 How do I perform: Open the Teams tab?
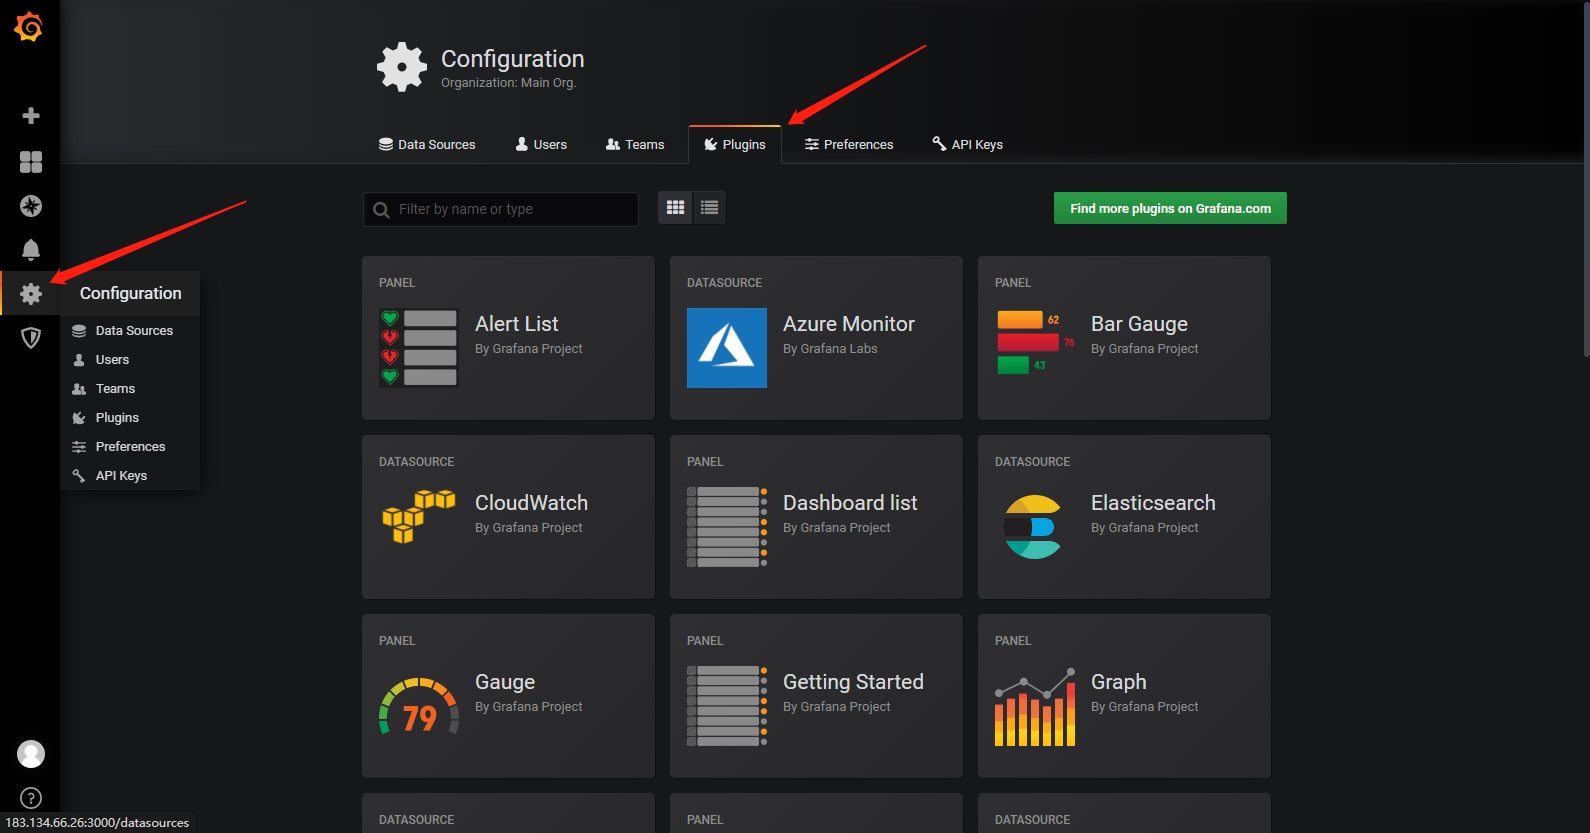[x=635, y=145]
